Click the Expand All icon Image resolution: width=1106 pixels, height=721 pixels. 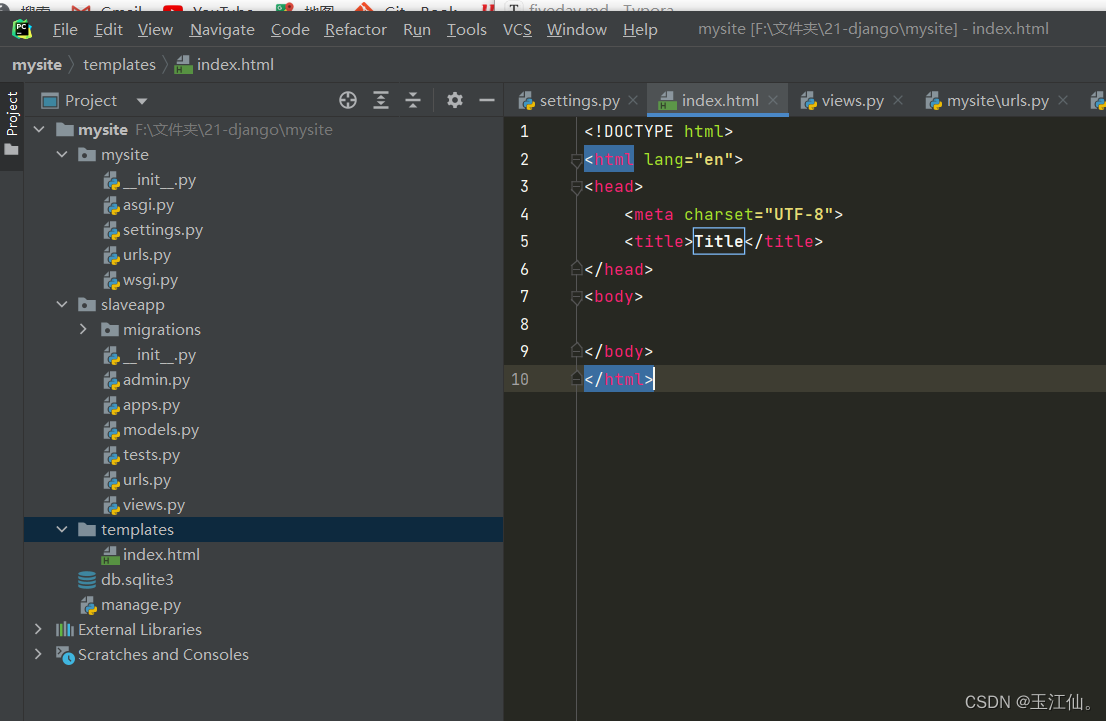(x=381, y=100)
